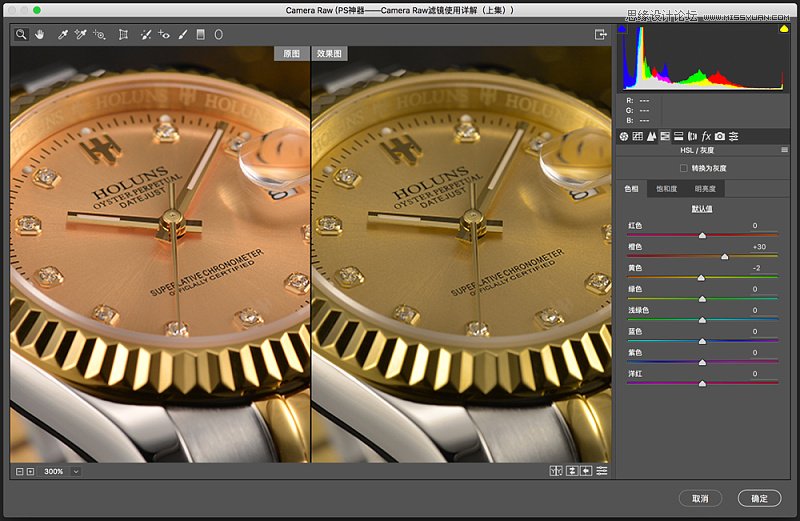Open the Effects fx panel icon
The image size is (800, 521).
[706, 136]
